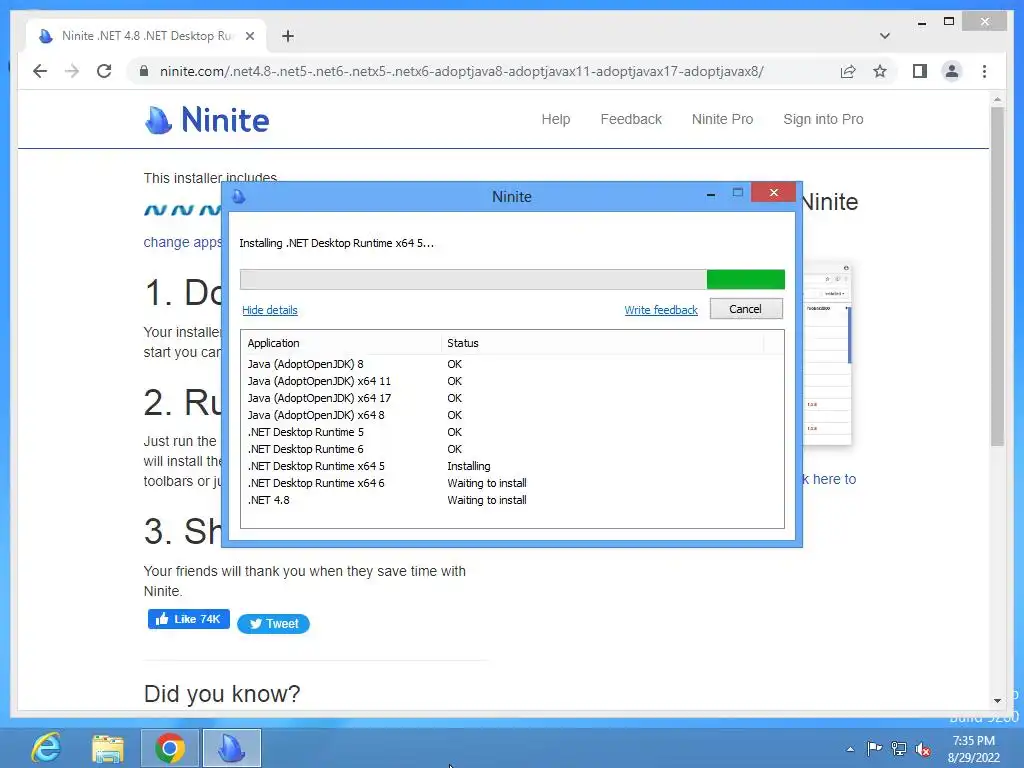
Task: Click Chrome back arrow button
Action: pyautogui.click(x=40, y=71)
